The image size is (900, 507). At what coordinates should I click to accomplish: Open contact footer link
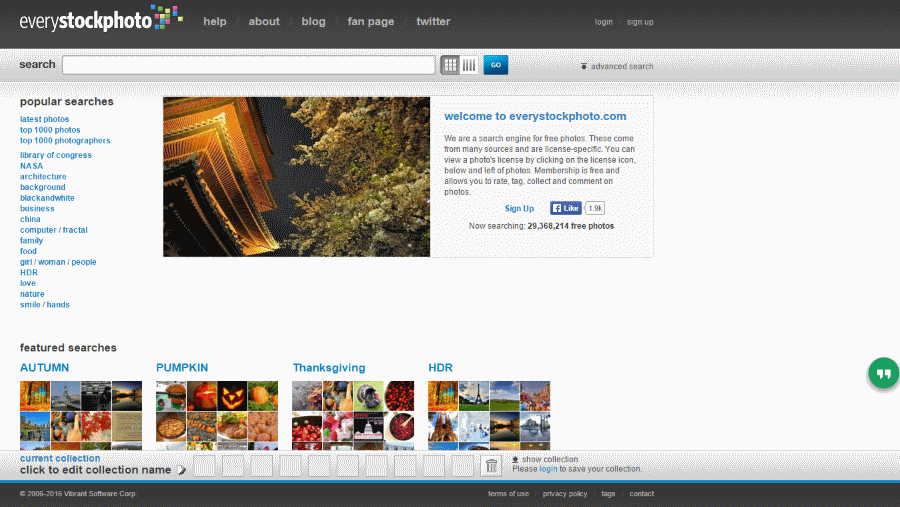coord(642,494)
